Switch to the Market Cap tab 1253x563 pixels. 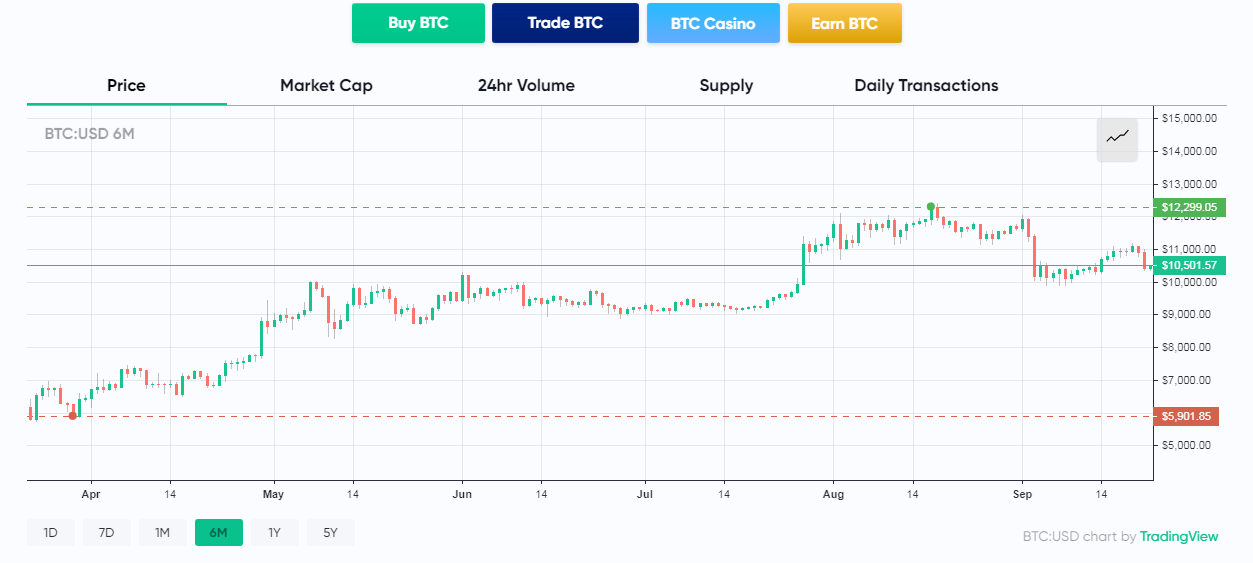[326, 86]
